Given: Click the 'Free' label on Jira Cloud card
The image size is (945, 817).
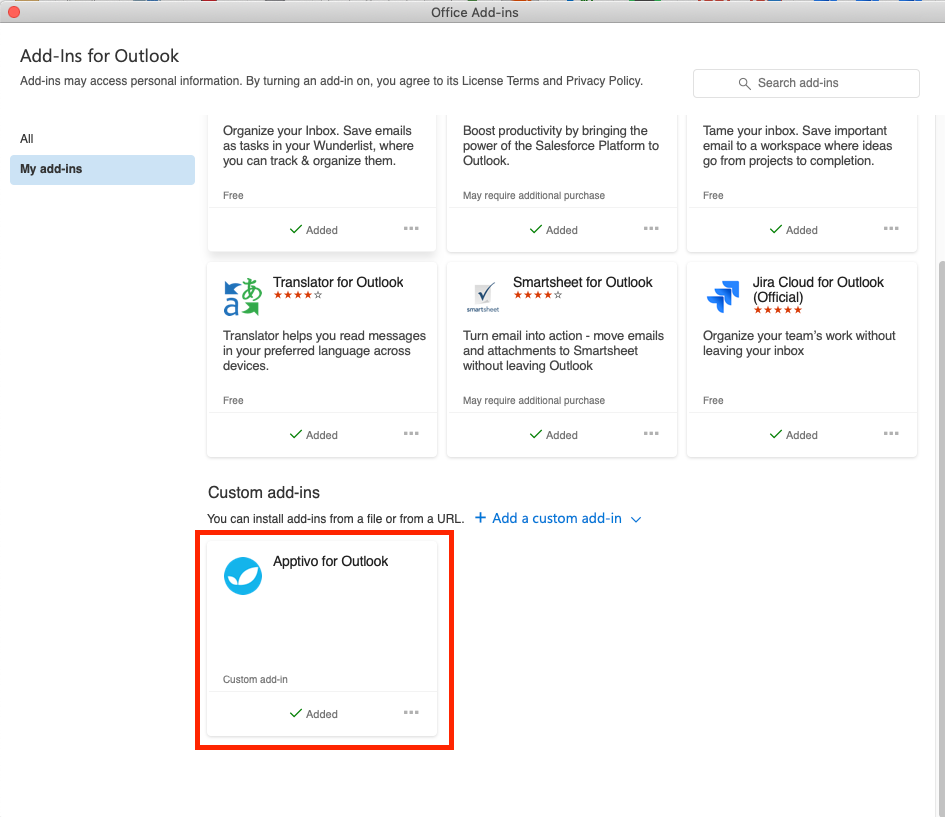Looking at the screenshot, I should click(x=713, y=400).
